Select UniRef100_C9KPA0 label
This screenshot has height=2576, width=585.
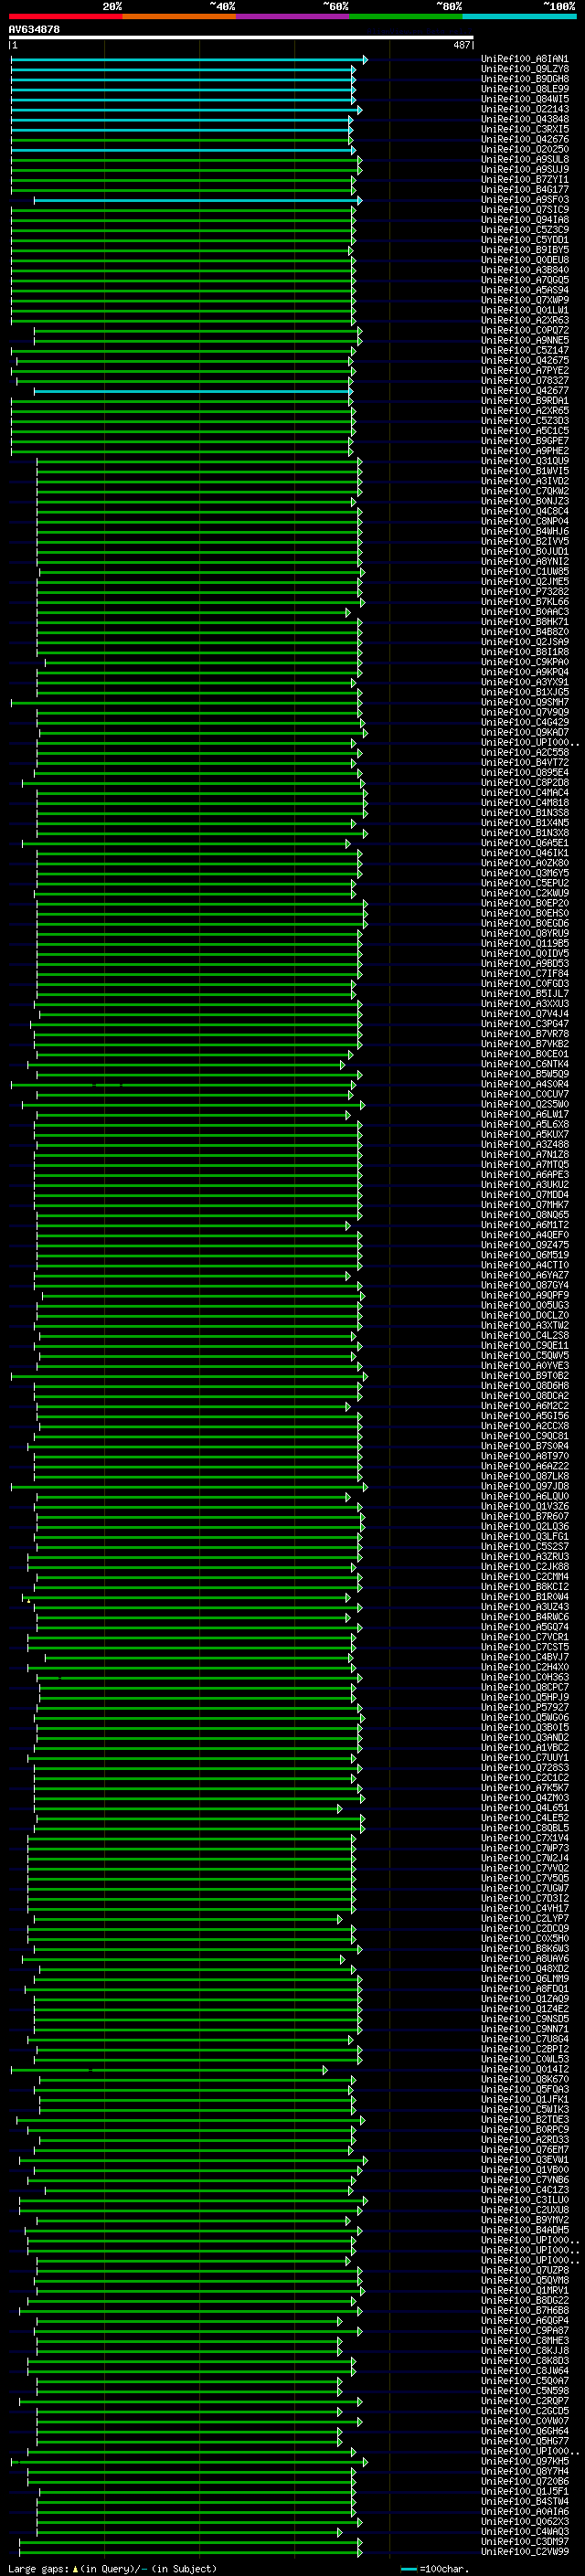[525, 662]
